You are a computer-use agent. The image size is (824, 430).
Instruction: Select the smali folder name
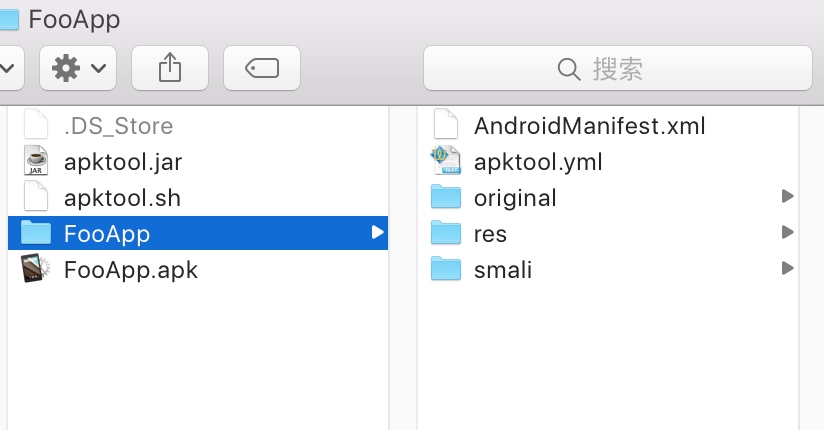click(503, 270)
